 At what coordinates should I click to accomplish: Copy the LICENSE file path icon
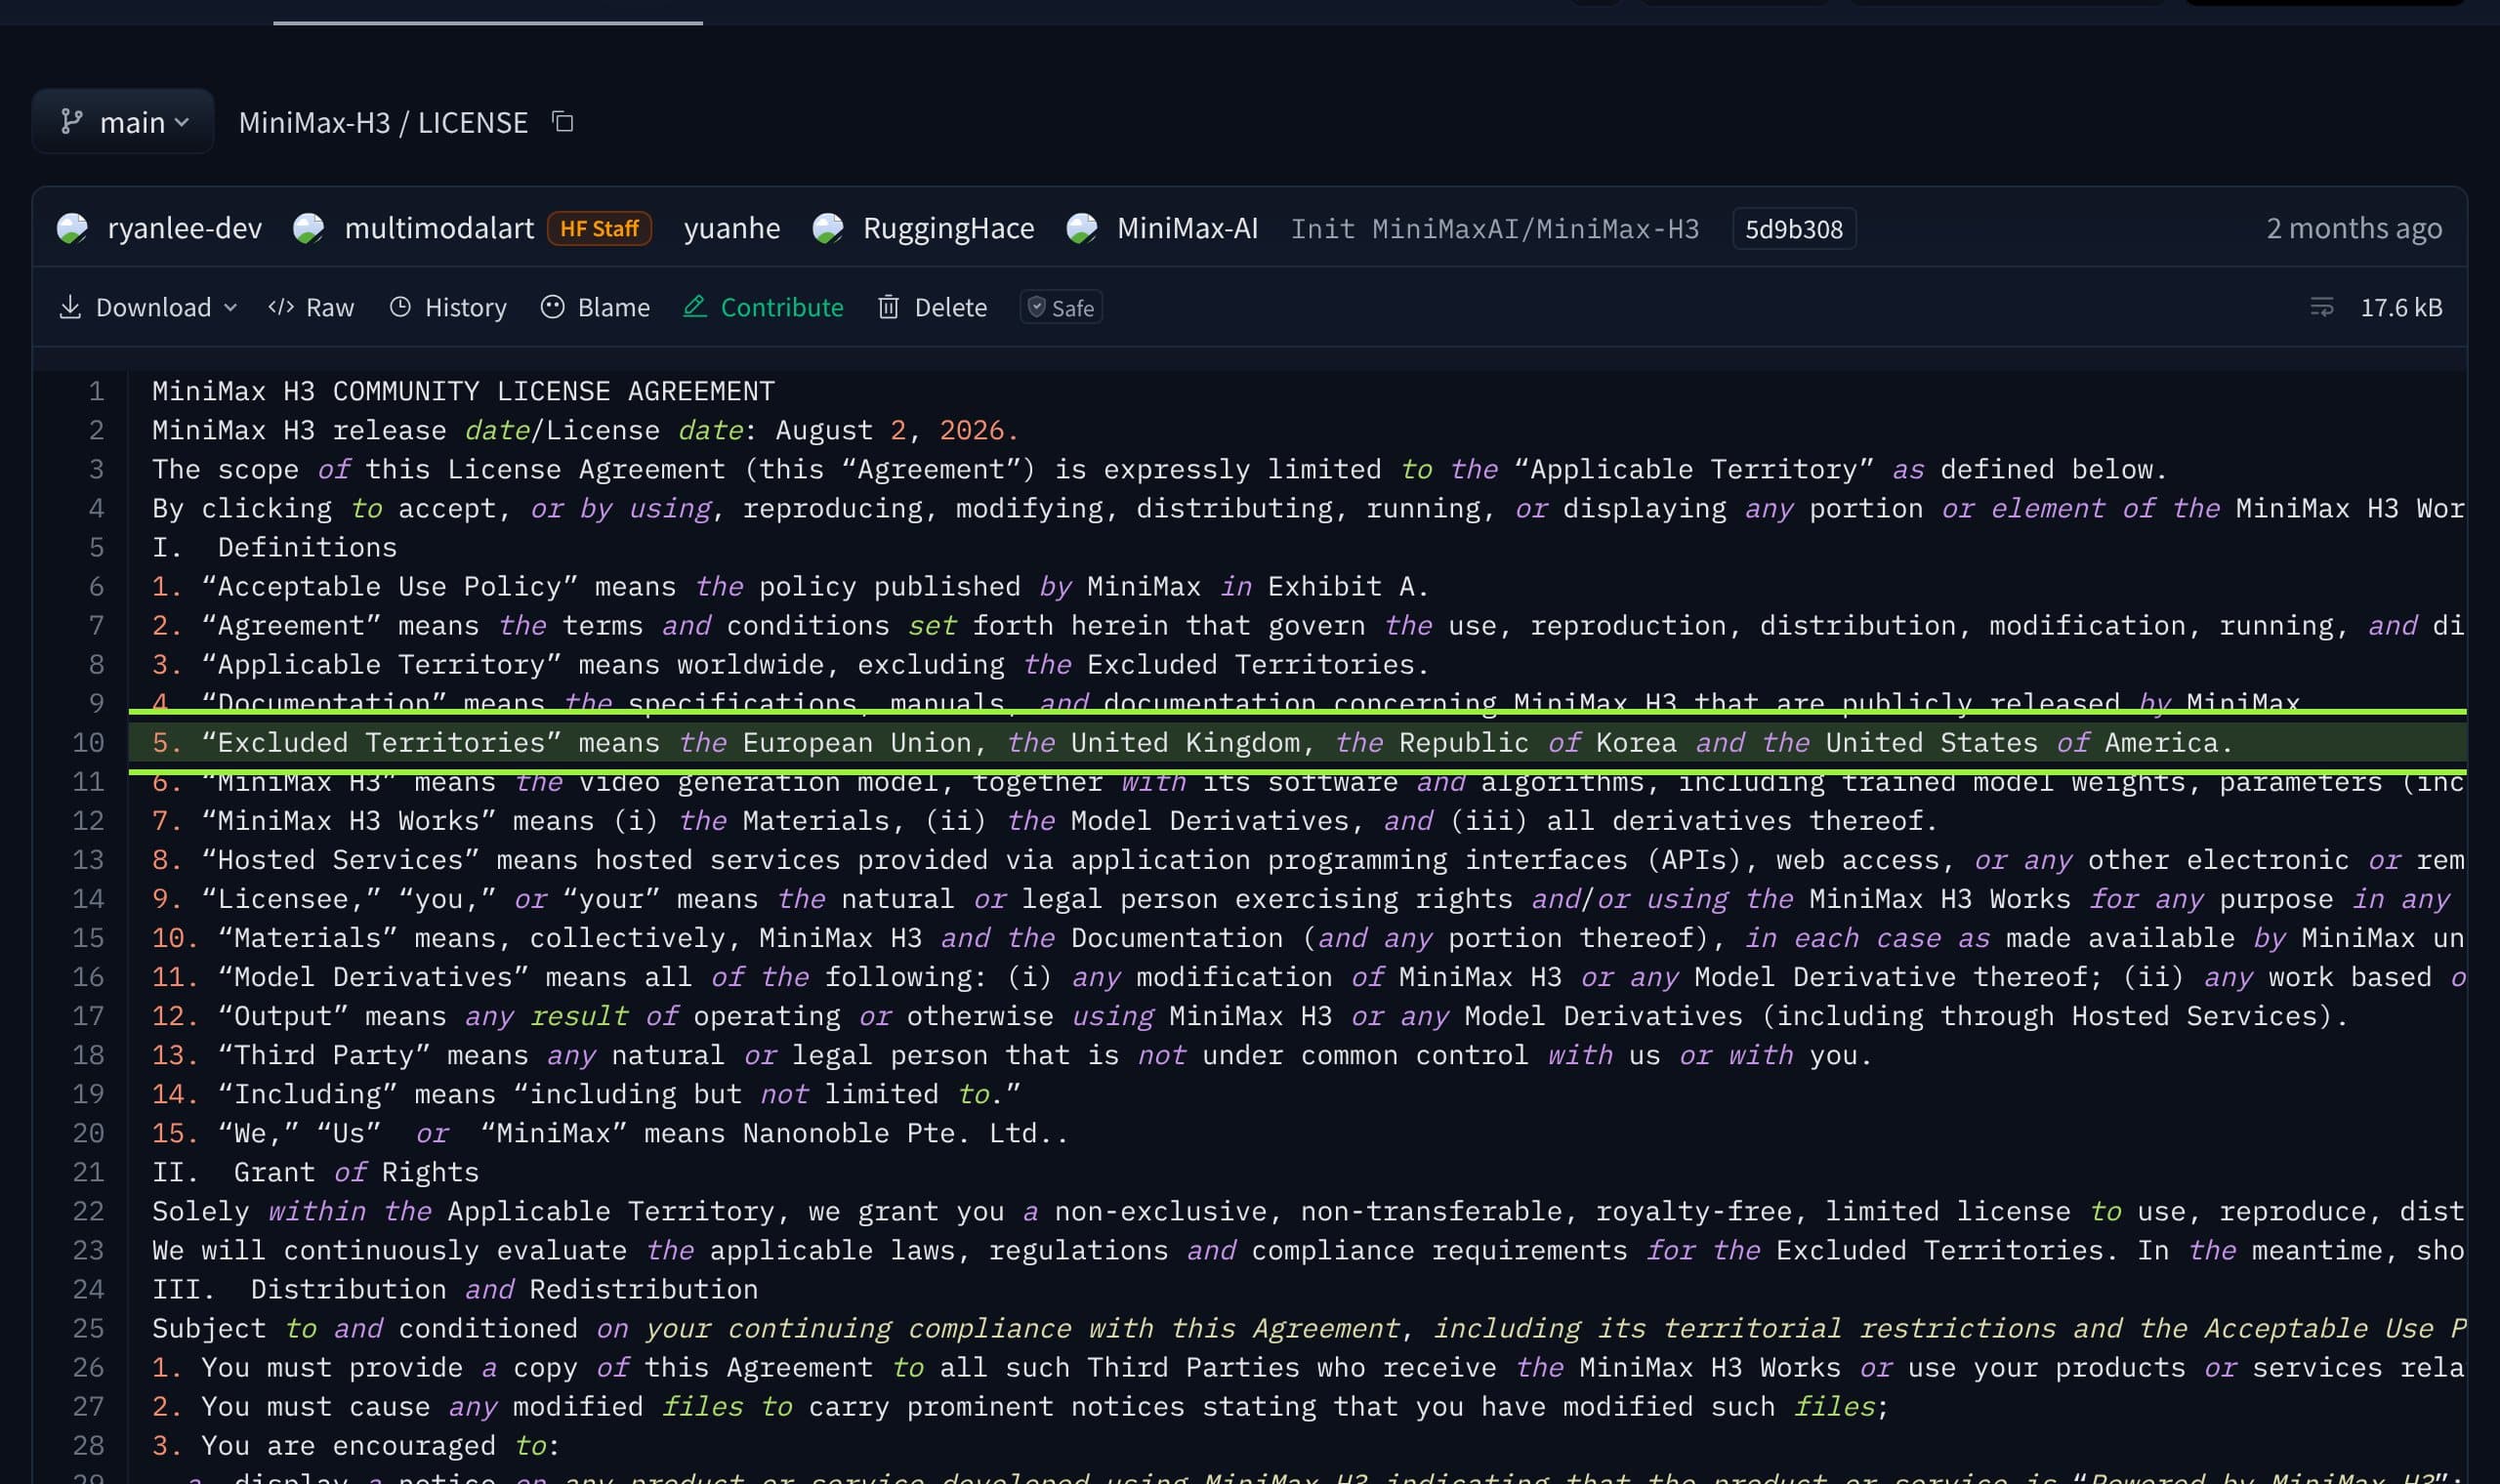click(x=563, y=122)
